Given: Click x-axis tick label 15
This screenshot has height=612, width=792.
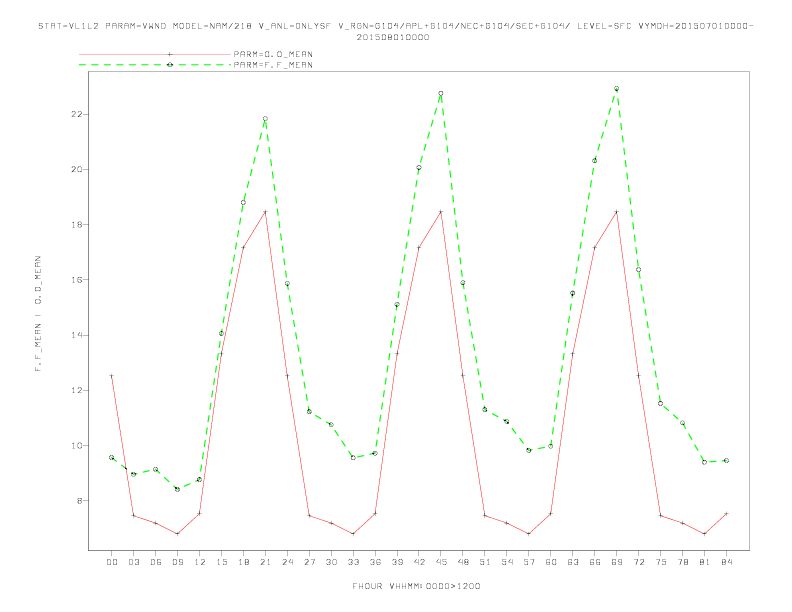Looking at the screenshot, I should (x=221, y=562).
